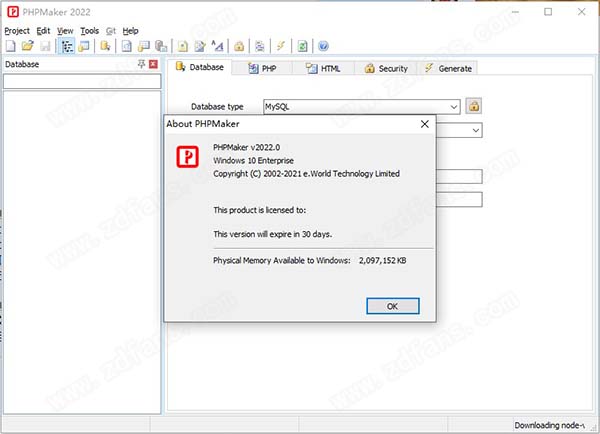Click the 'Downloading node' status bar text

(x=549, y=425)
